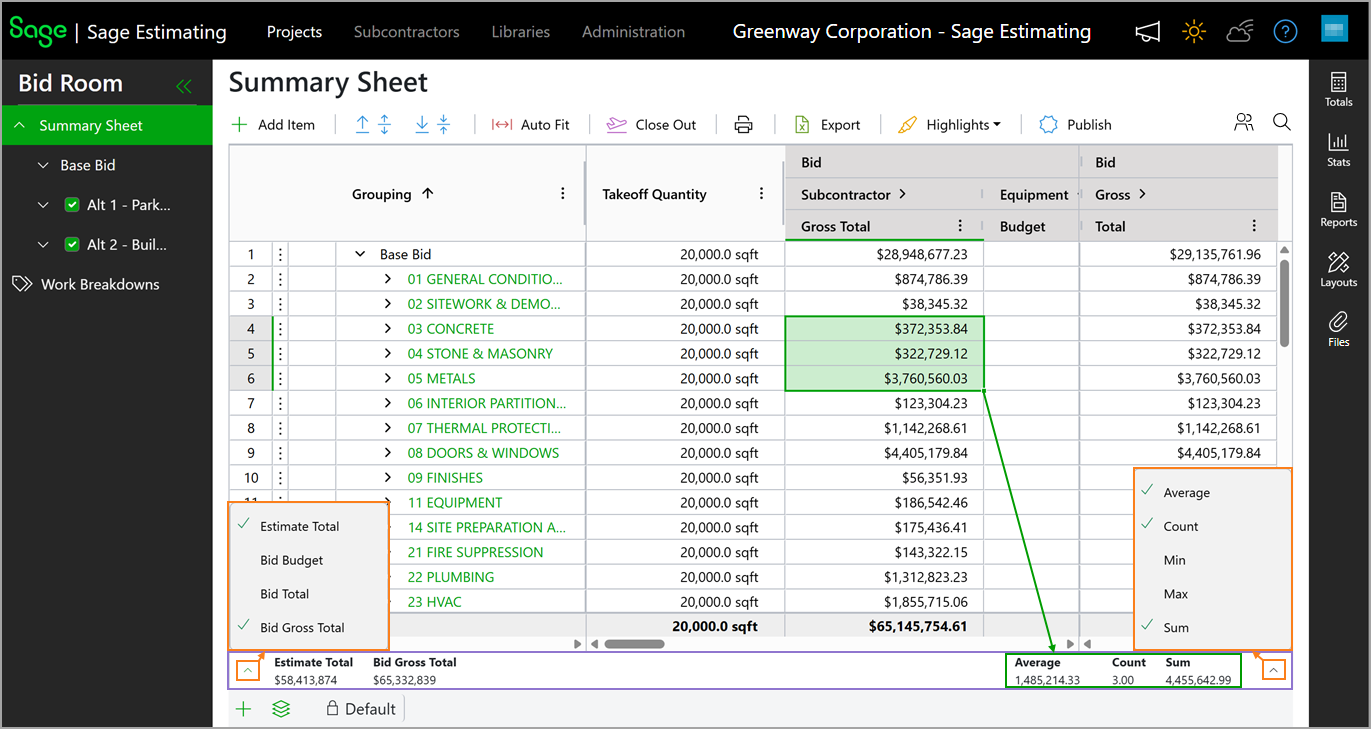This screenshot has height=729, width=1371.
Task: Click the Auto Fit button
Action: 531,125
